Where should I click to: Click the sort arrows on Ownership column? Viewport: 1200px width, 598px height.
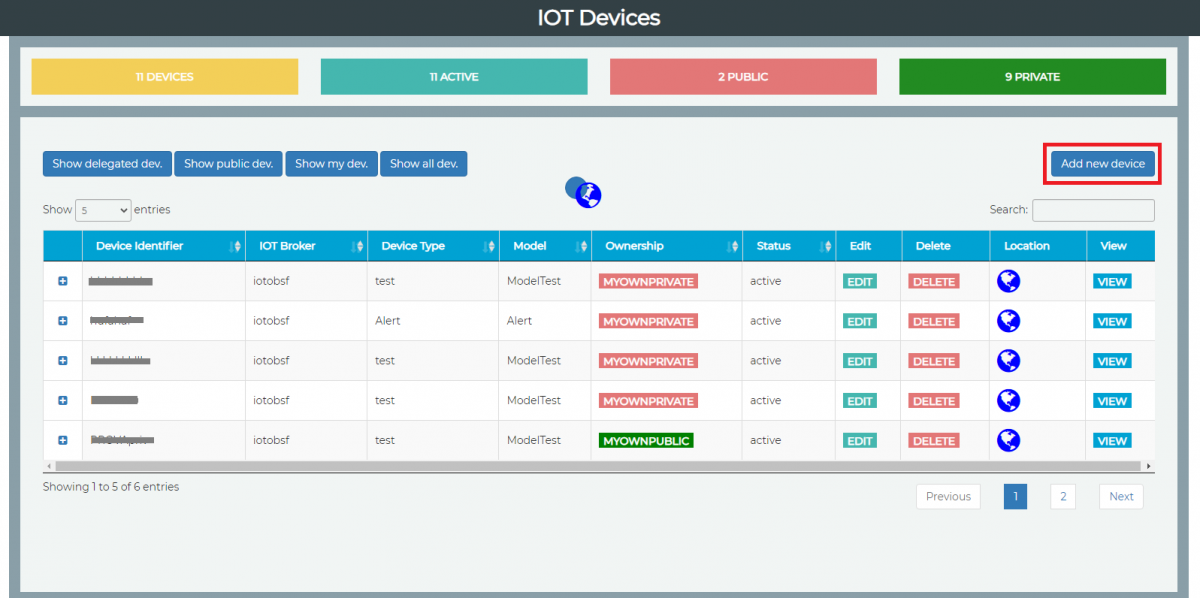pyautogui.click(x=734, y=246)
